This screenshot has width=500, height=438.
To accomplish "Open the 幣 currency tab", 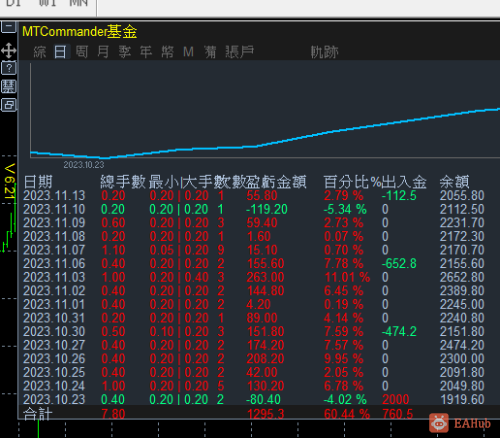I will click(x=167, y=52).
